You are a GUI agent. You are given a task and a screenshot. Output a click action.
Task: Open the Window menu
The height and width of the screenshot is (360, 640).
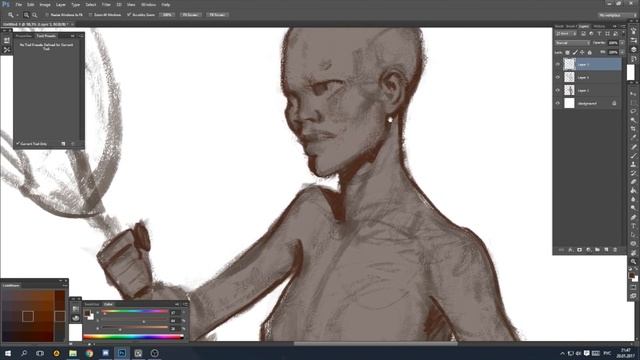[x=148, y=4]
